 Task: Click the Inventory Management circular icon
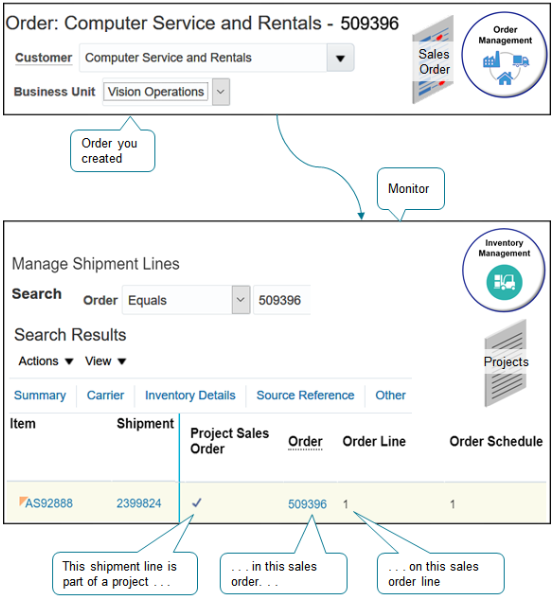pyautogui.click(x=504, y=270)
